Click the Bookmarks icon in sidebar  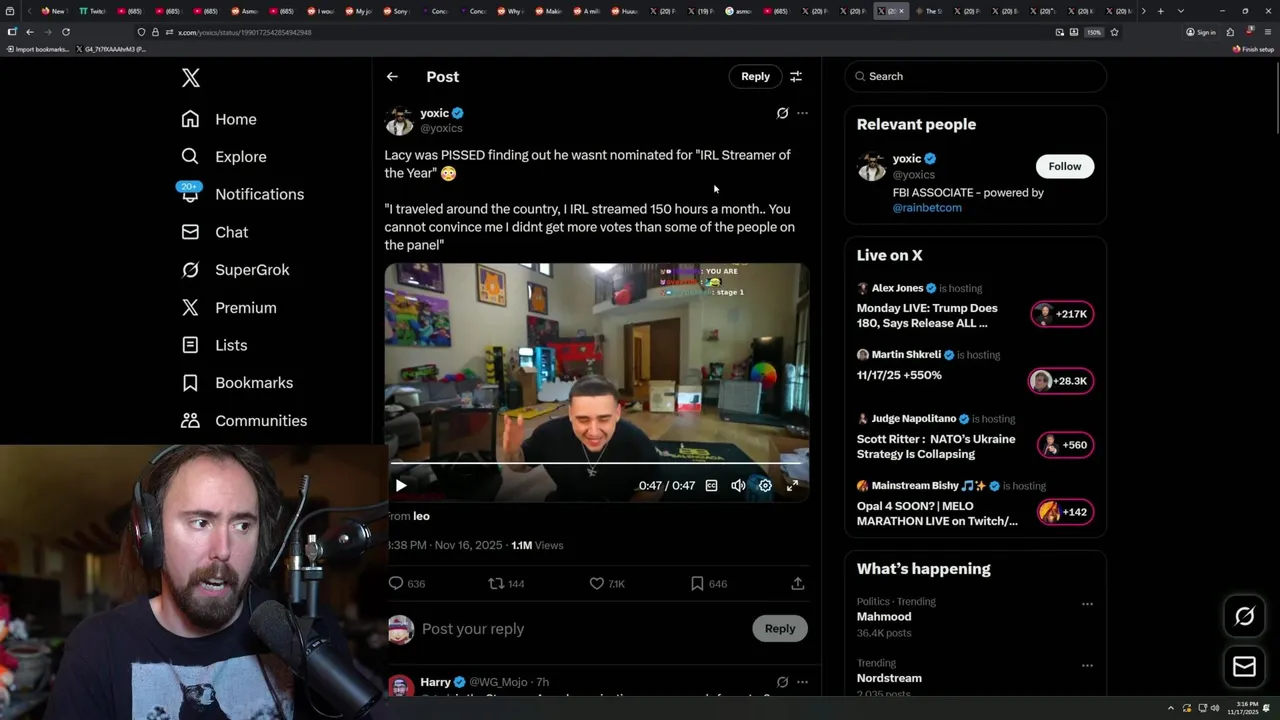[190, 383]
